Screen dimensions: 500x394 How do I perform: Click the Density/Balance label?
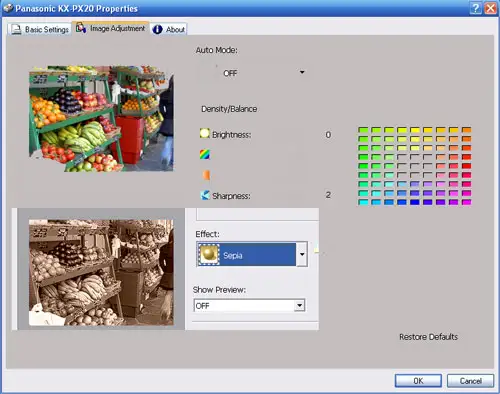point(229,109)
